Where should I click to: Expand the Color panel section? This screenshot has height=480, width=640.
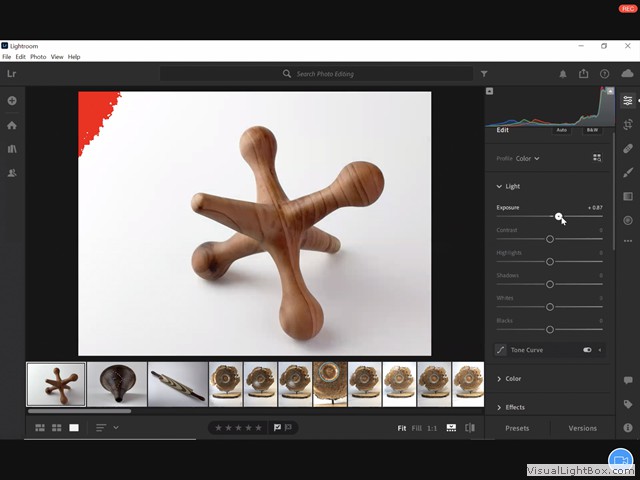512,379
